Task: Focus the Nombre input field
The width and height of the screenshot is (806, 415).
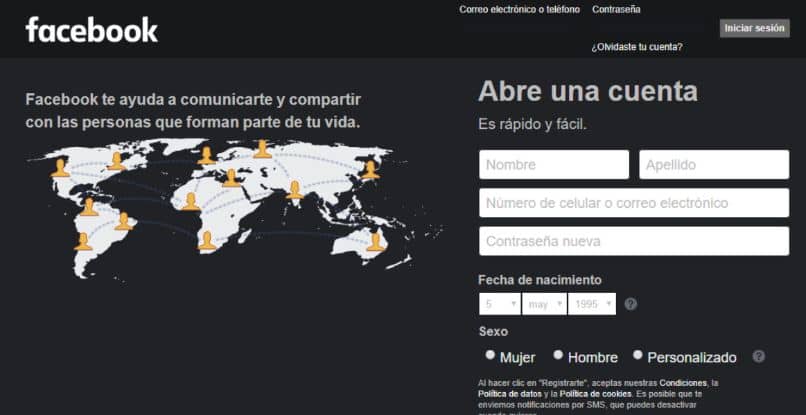Action: coord(554,165)
